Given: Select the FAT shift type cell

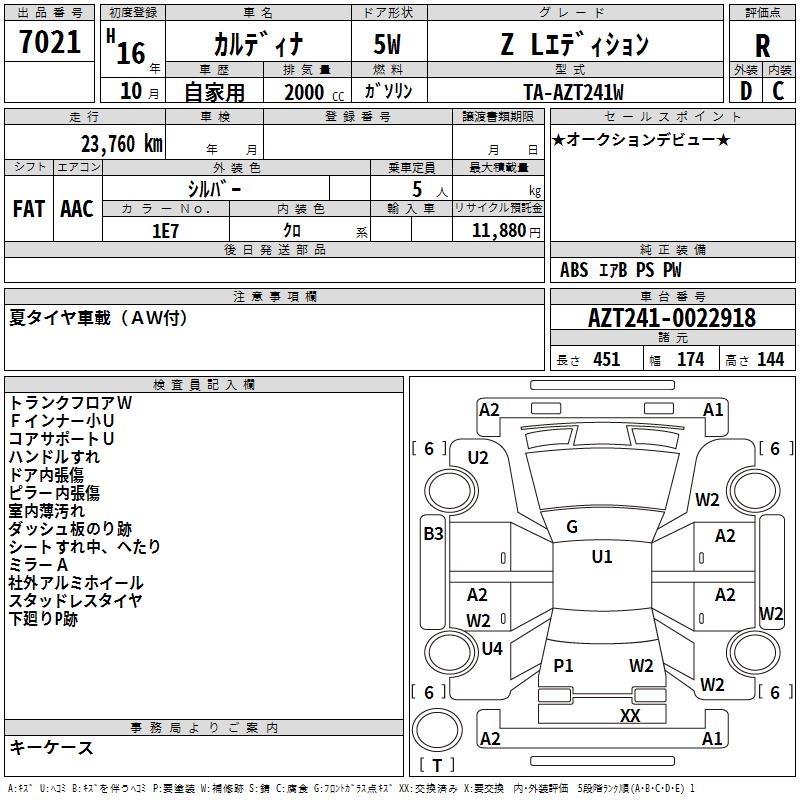Looking at the screenshot, I should click(x=29, y=209).
